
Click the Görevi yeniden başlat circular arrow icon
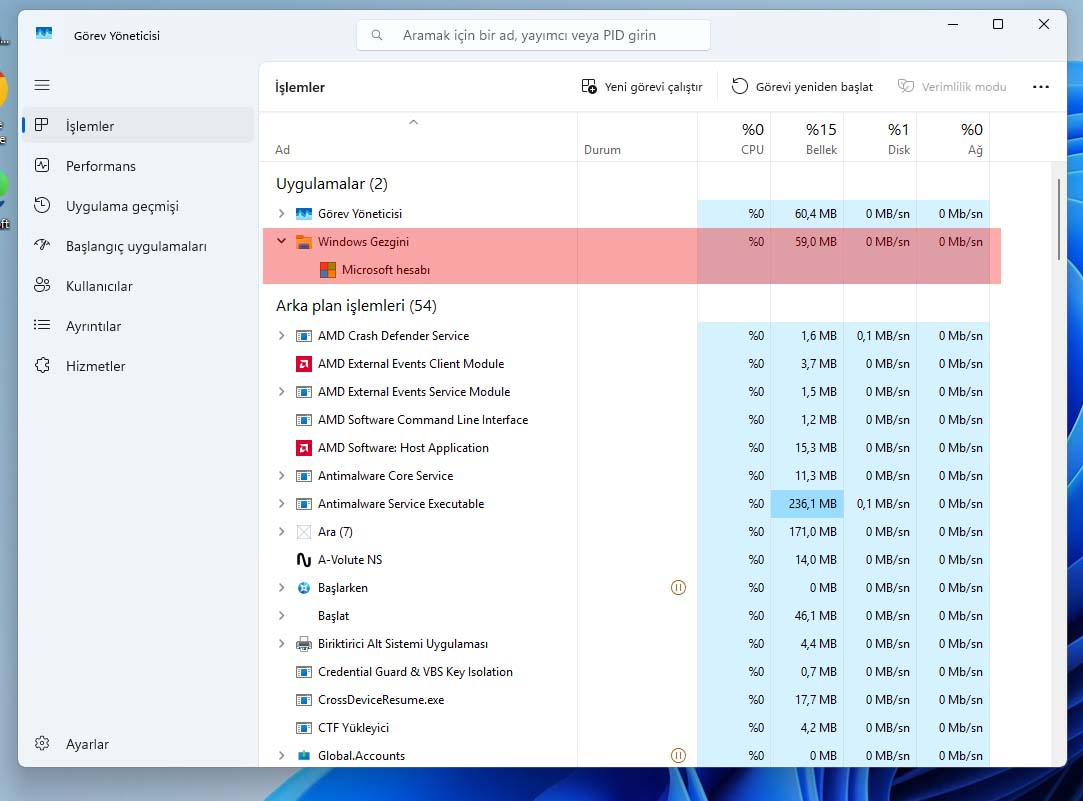click(x=740, y=86)
